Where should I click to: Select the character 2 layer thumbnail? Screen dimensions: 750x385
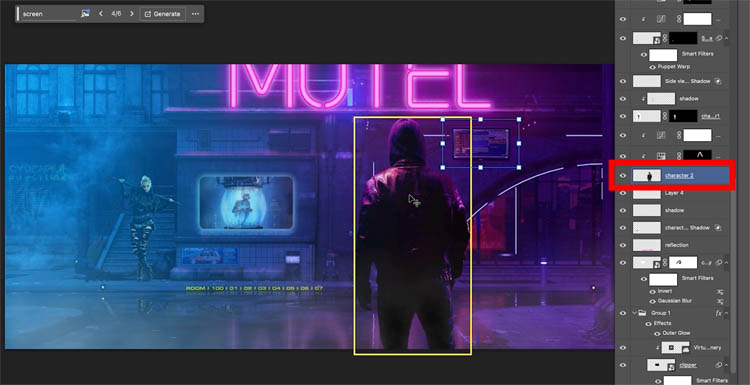click(x=647, y=176)
